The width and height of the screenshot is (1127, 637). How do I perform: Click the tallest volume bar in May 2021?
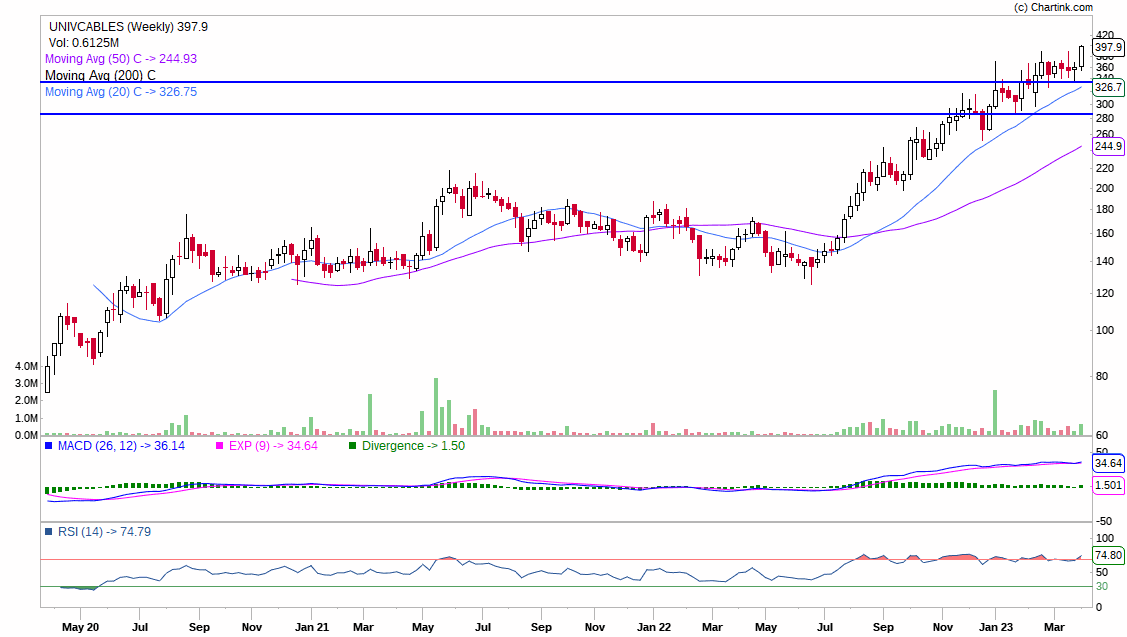click(436, 406)
